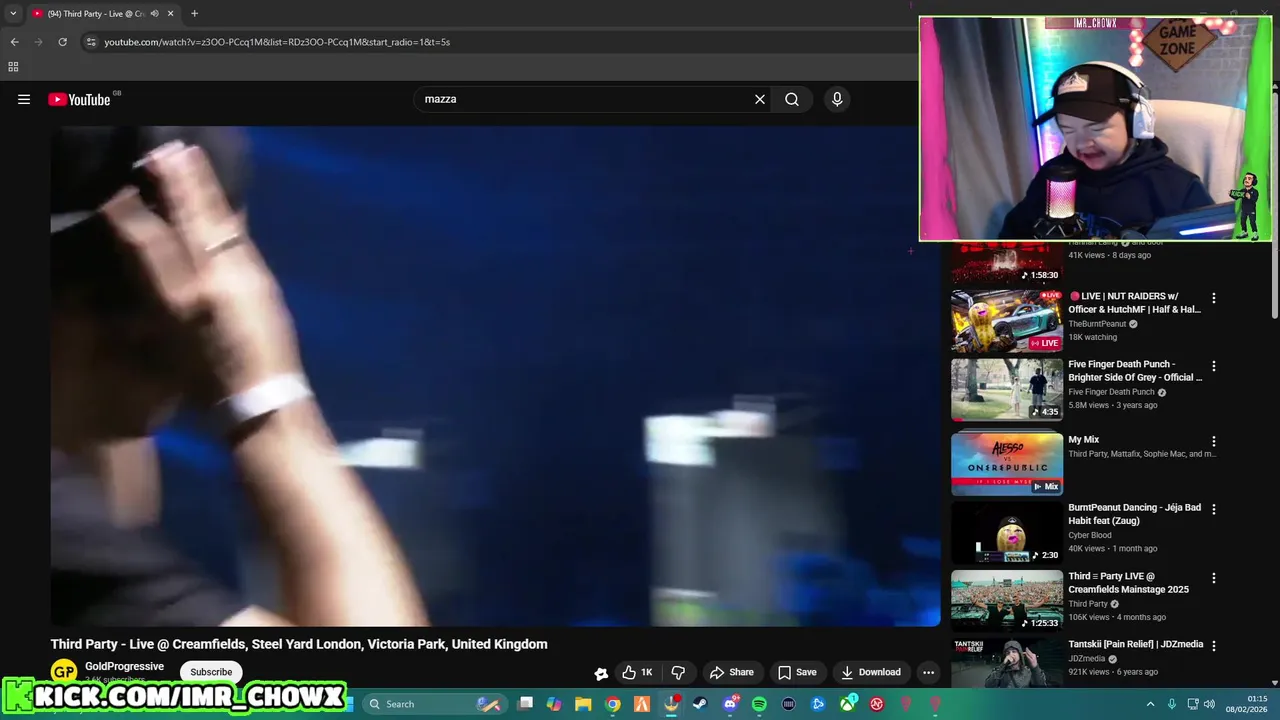Open options for Tantskii Pain Relief video
The width and height of the screenshot is (1280, 720).
click(x=1214, y=646)
